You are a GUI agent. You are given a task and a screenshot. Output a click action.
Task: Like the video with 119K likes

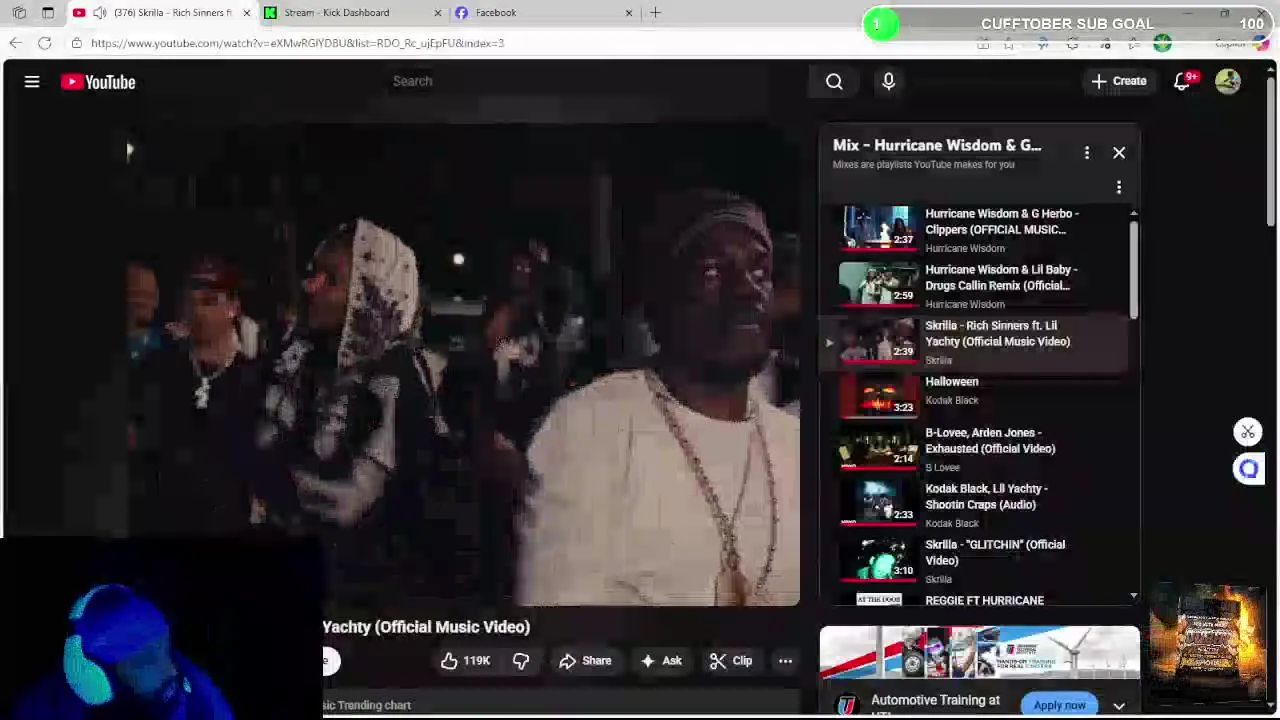(465, 661)
